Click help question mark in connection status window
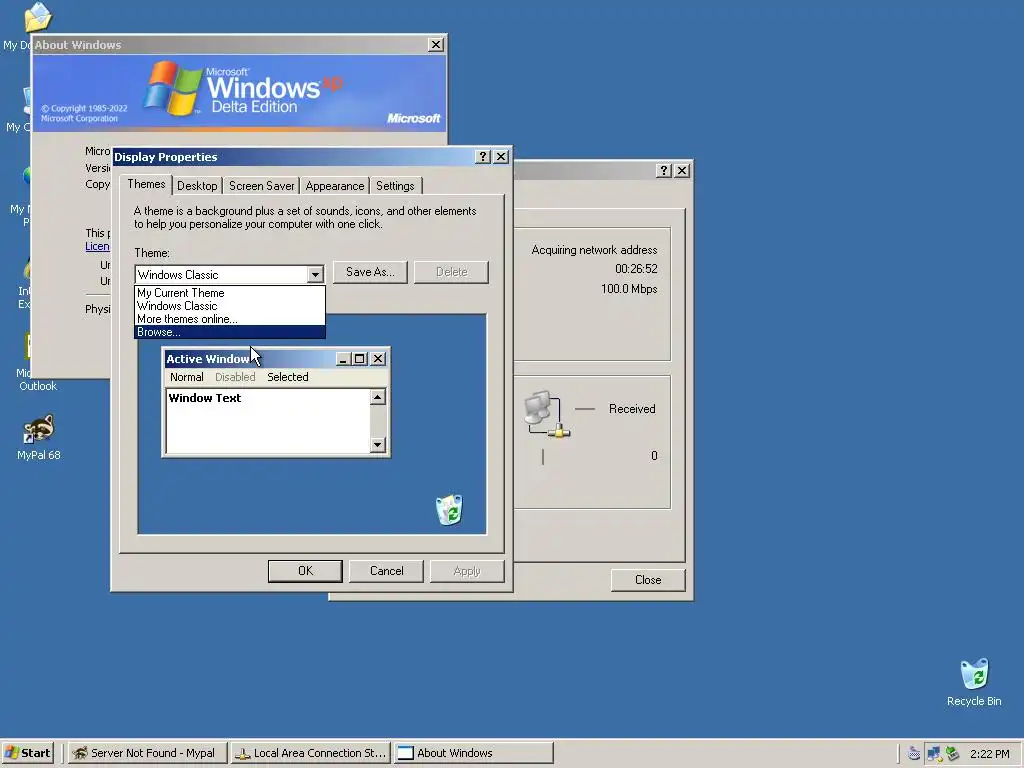This screenshot has width=1024, height=768. pos(664,170)
